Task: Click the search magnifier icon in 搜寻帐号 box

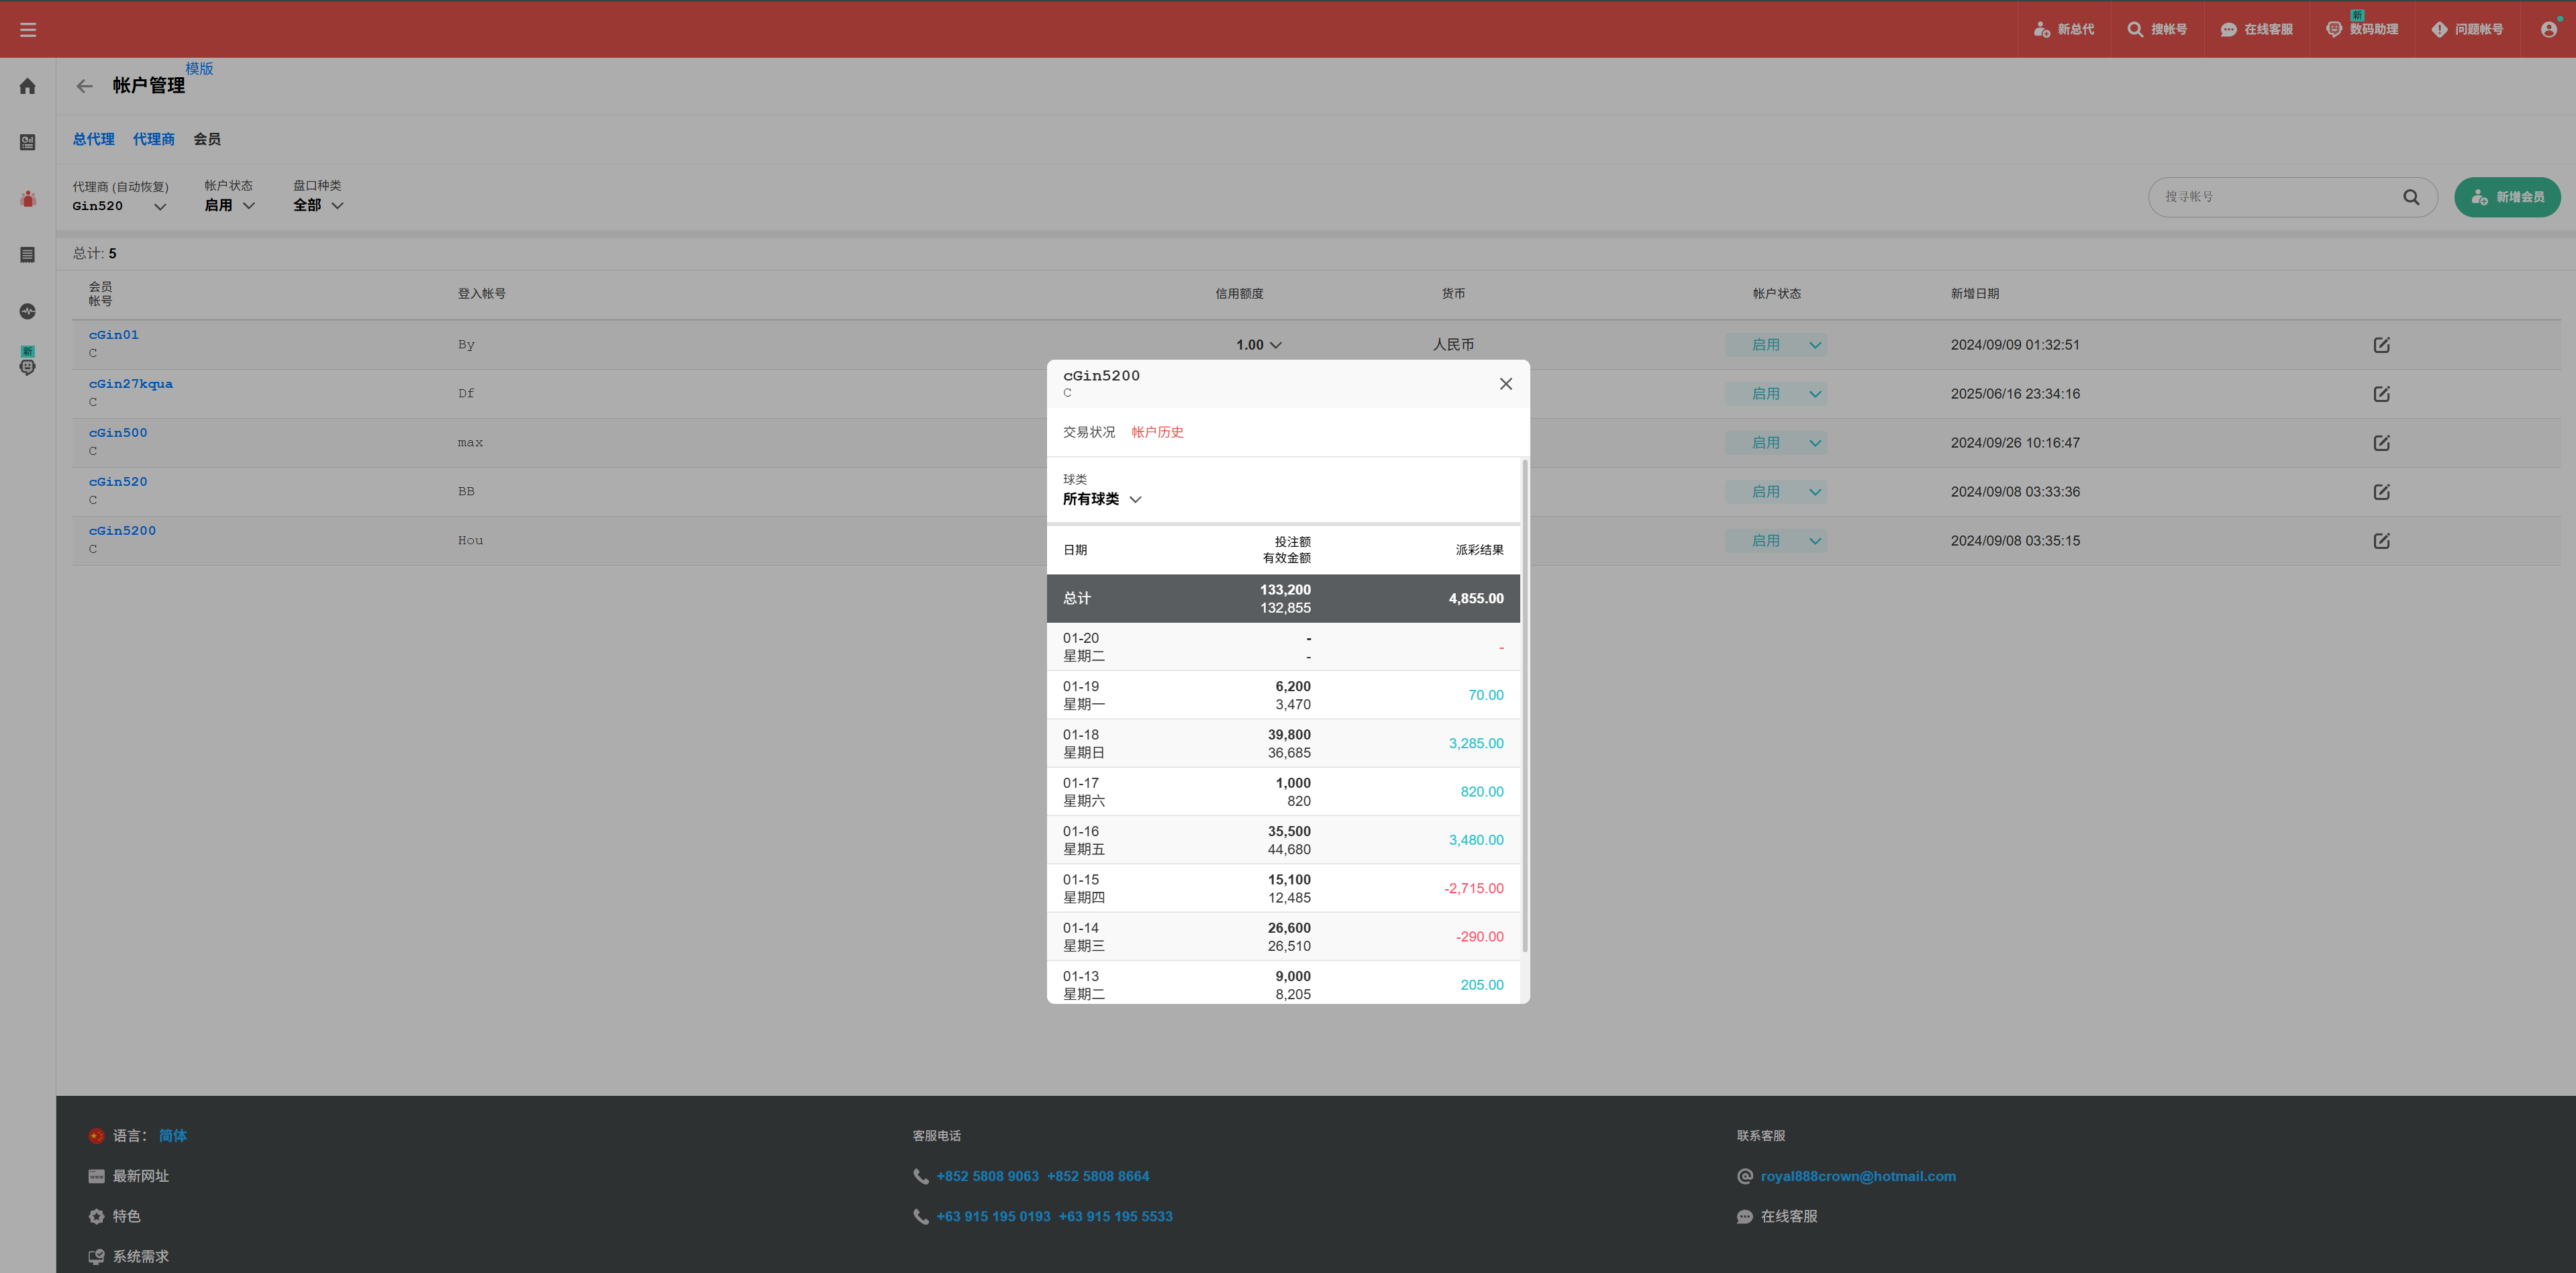Action: [2411, 197]
